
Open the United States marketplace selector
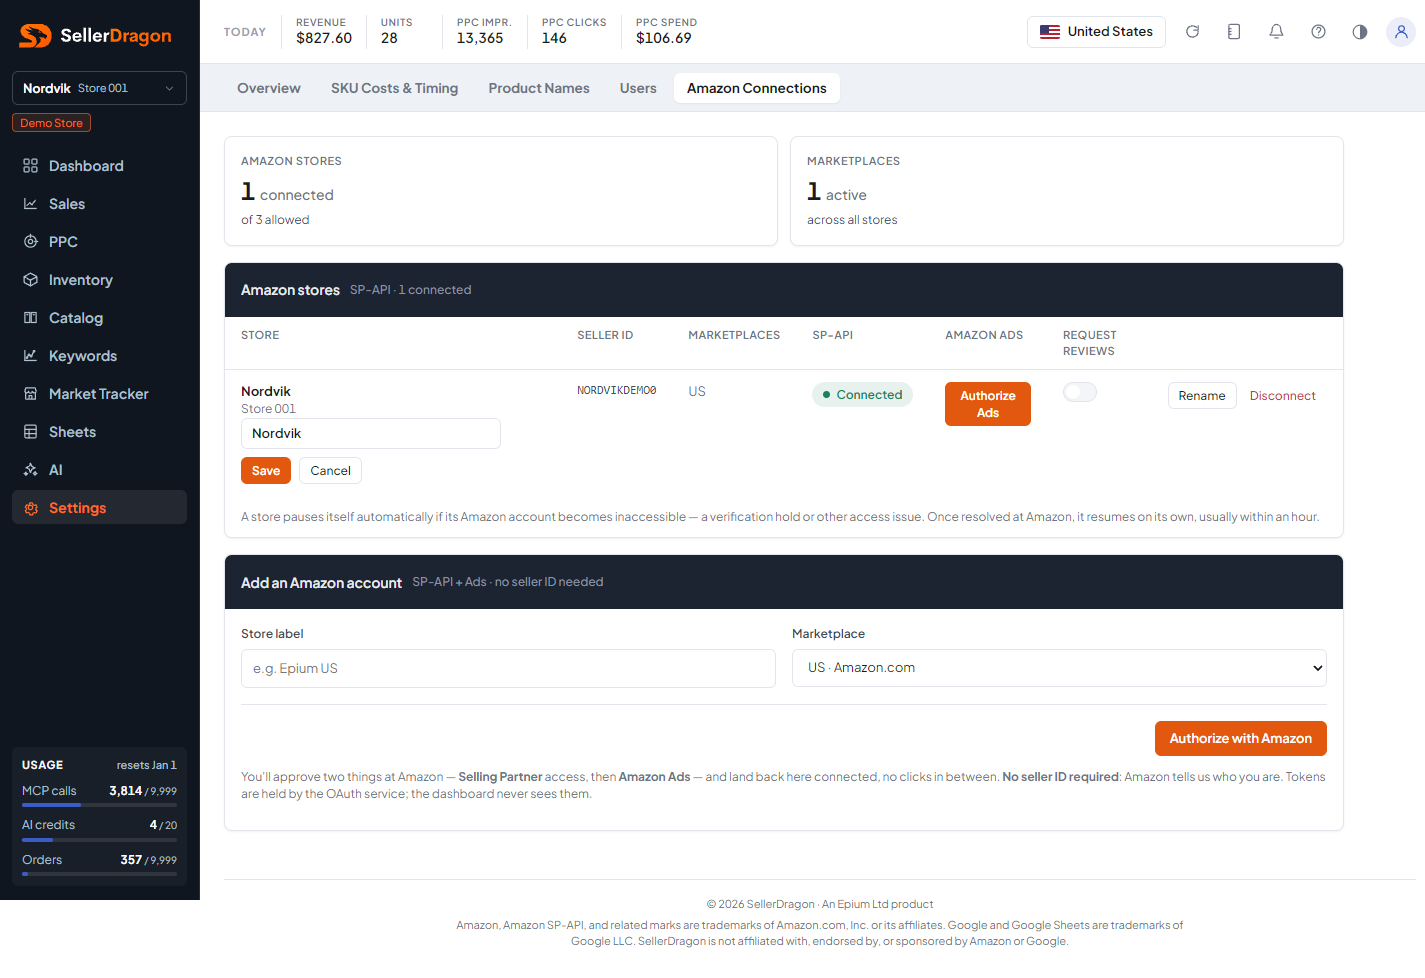pos(1096,32)
